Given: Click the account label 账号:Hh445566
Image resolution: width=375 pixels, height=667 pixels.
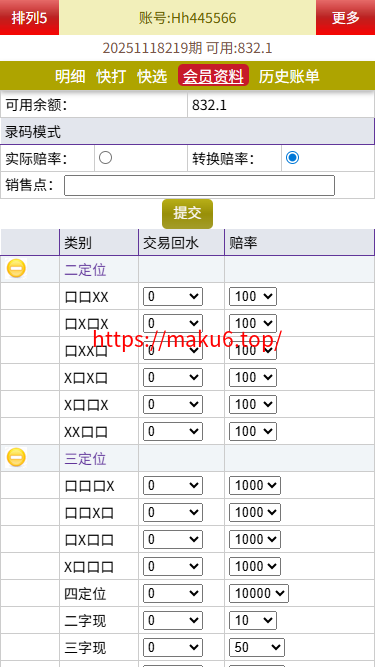Looking at the screenshot, I should point(188,18).
